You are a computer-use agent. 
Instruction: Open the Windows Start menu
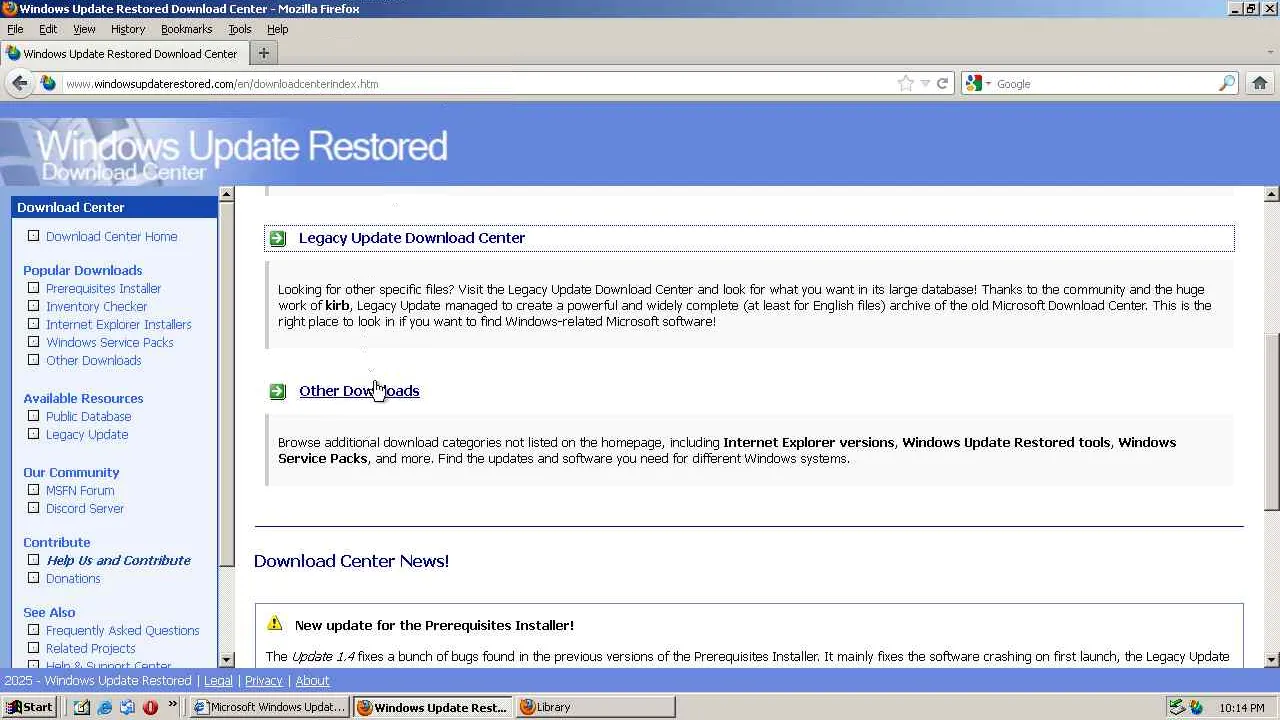click(x=28, y=707)
